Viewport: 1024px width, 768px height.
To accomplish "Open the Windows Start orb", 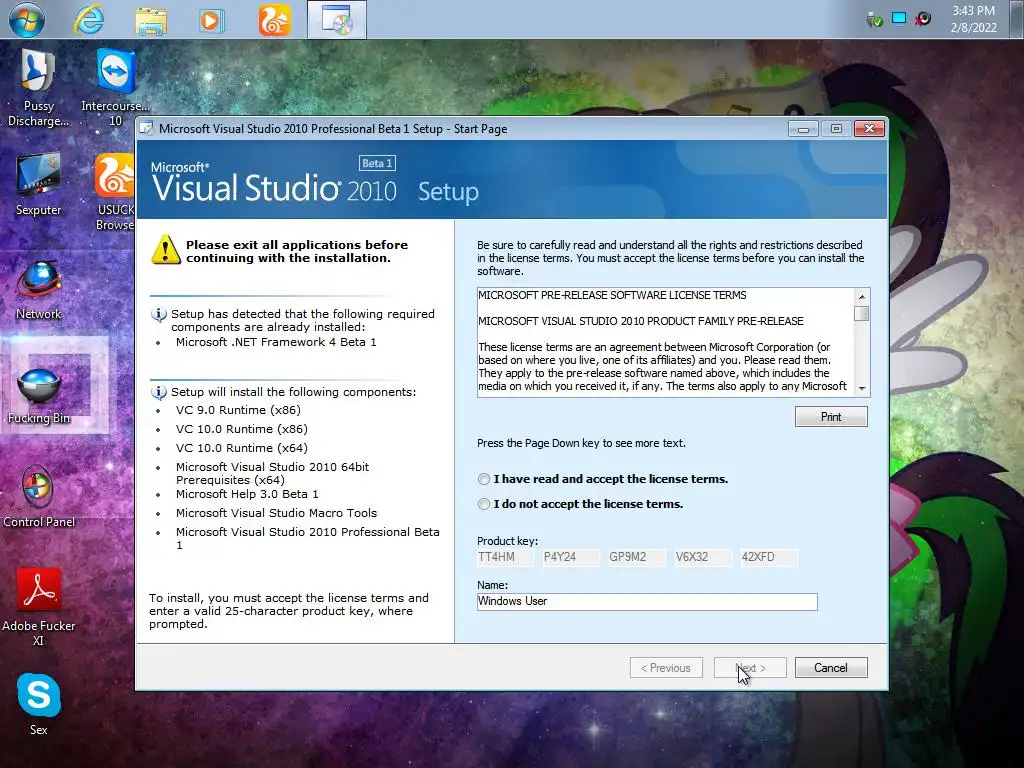I will click(x=27, y=19).
